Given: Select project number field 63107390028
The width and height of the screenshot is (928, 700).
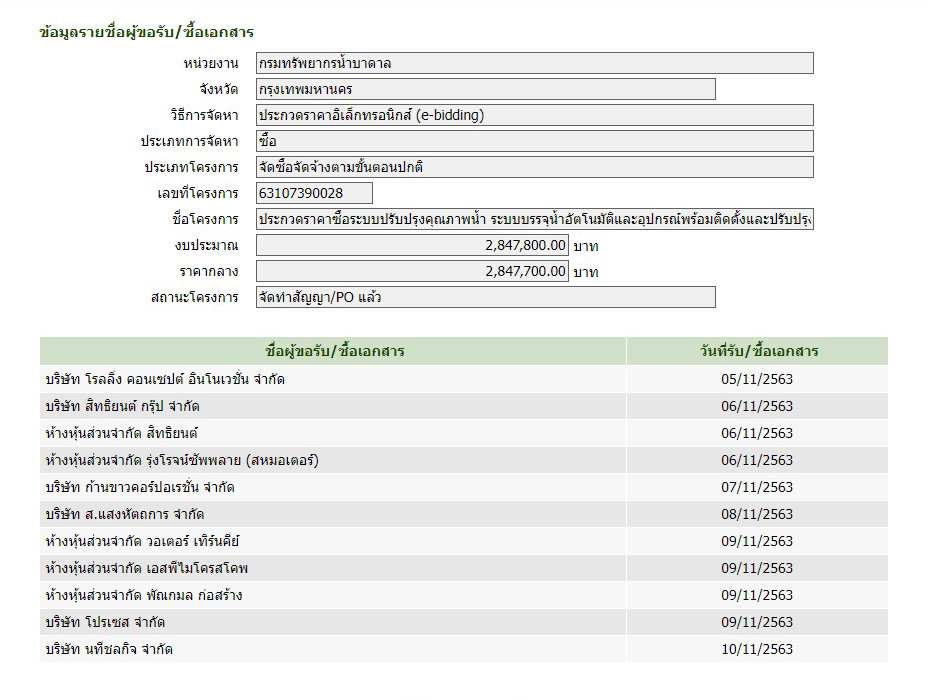Looking at the screenshot, I should tap(314, 193).
